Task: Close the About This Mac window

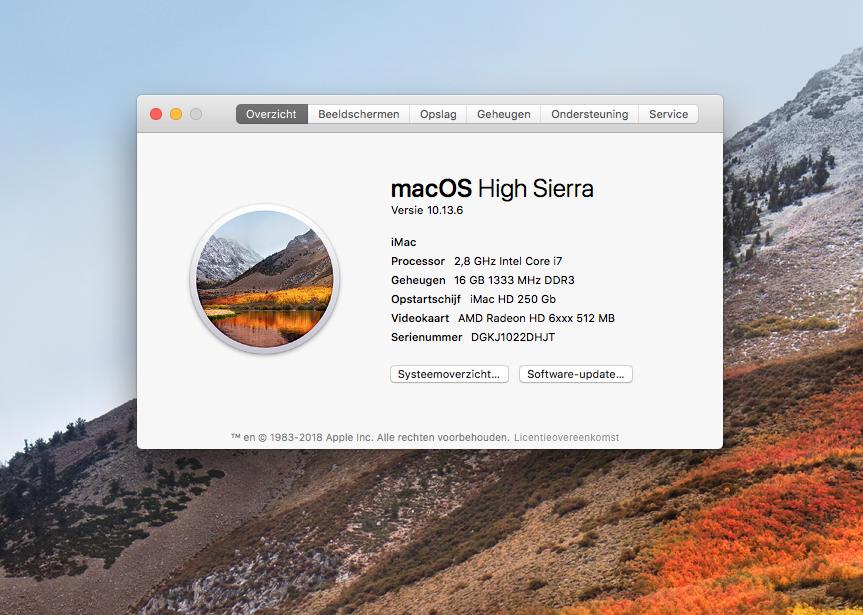Action: pos(156,114)
